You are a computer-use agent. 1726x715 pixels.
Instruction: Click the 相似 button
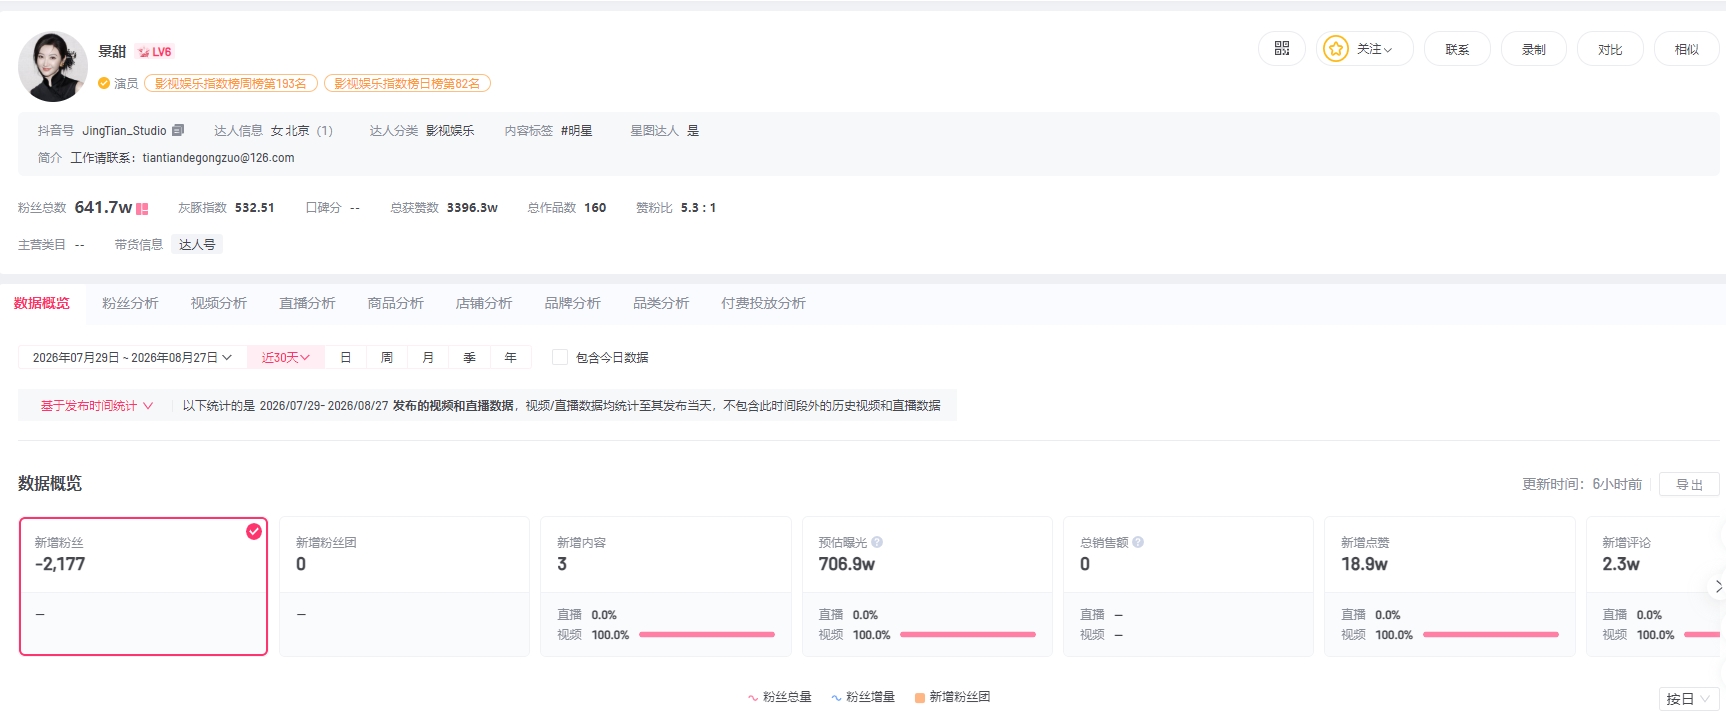coord(1687,49)
